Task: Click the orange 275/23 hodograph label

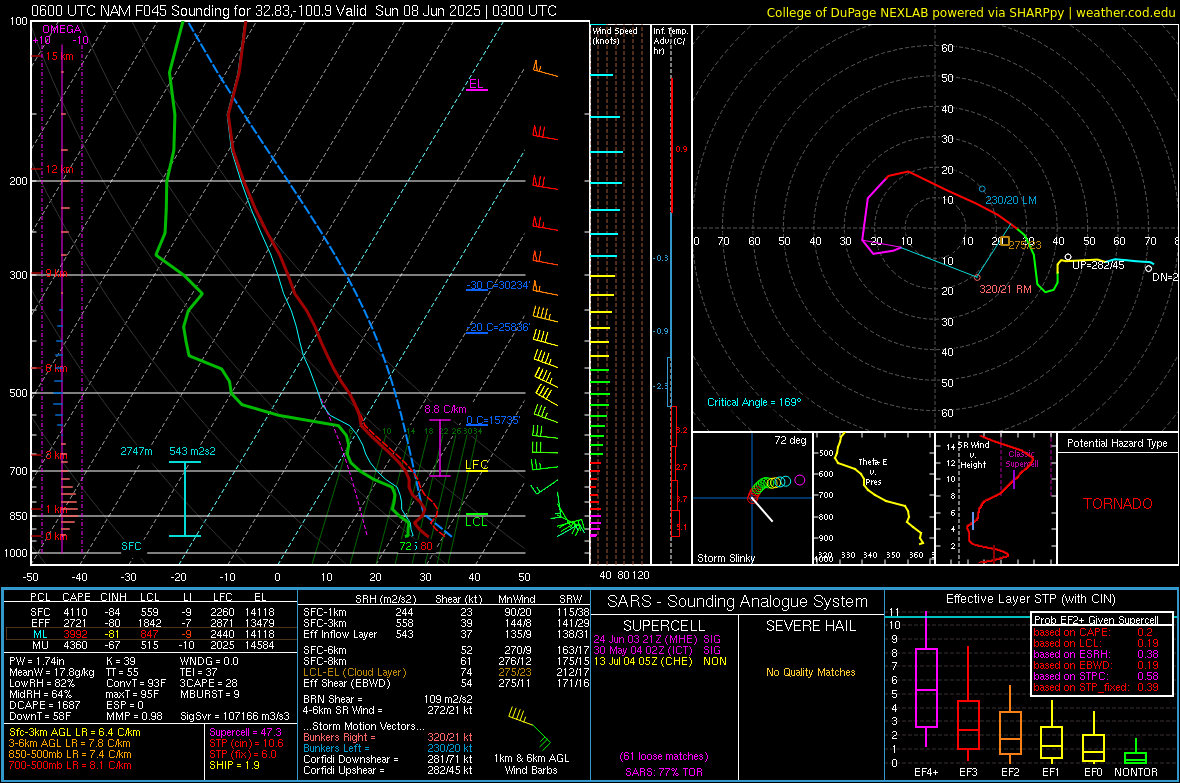Action: [1025, 245]
